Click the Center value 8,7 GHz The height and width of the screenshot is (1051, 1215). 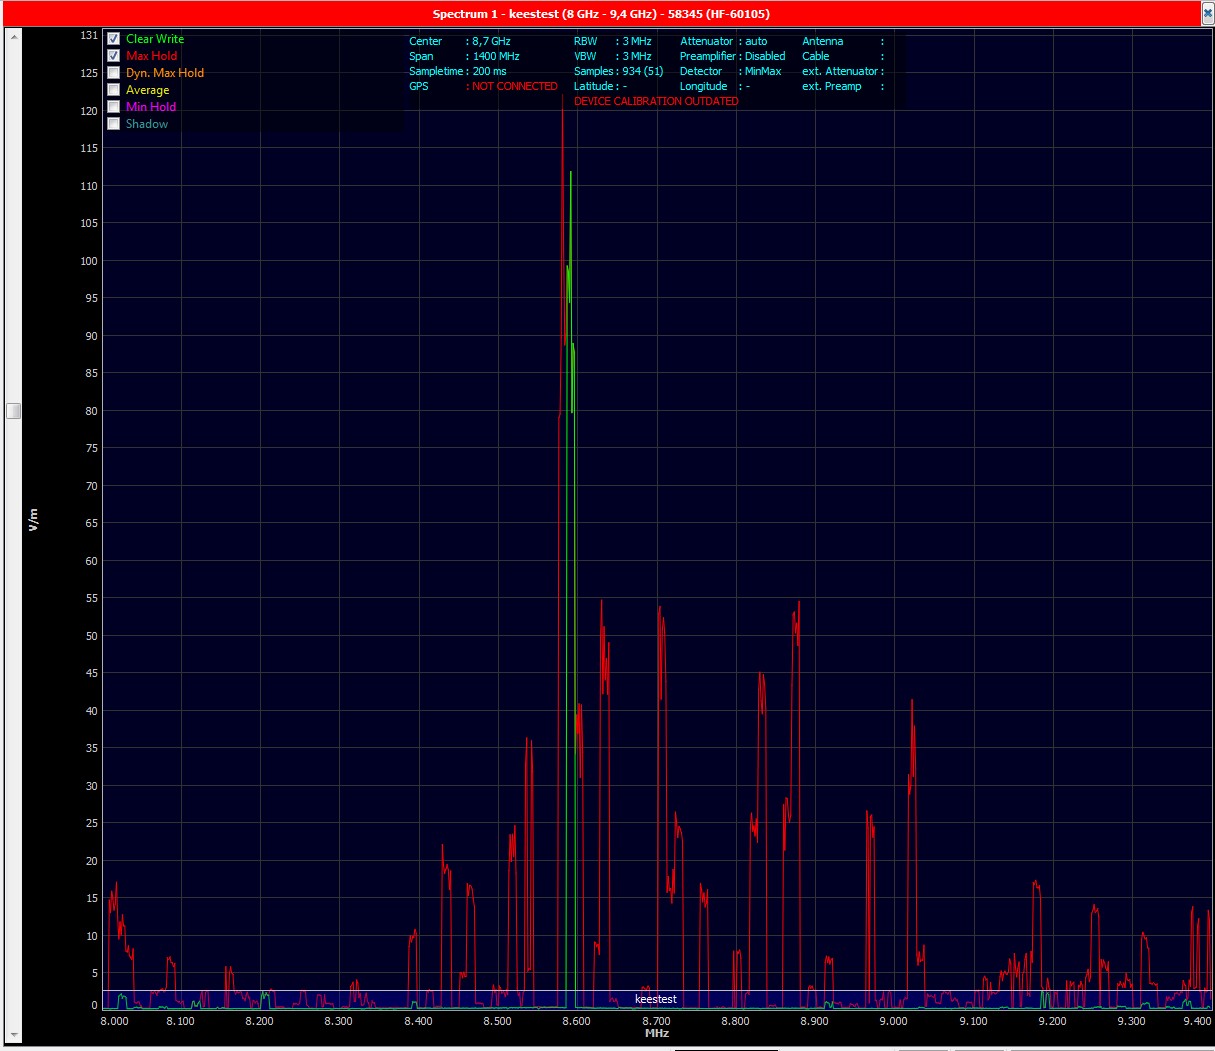[x=491, y=41]
